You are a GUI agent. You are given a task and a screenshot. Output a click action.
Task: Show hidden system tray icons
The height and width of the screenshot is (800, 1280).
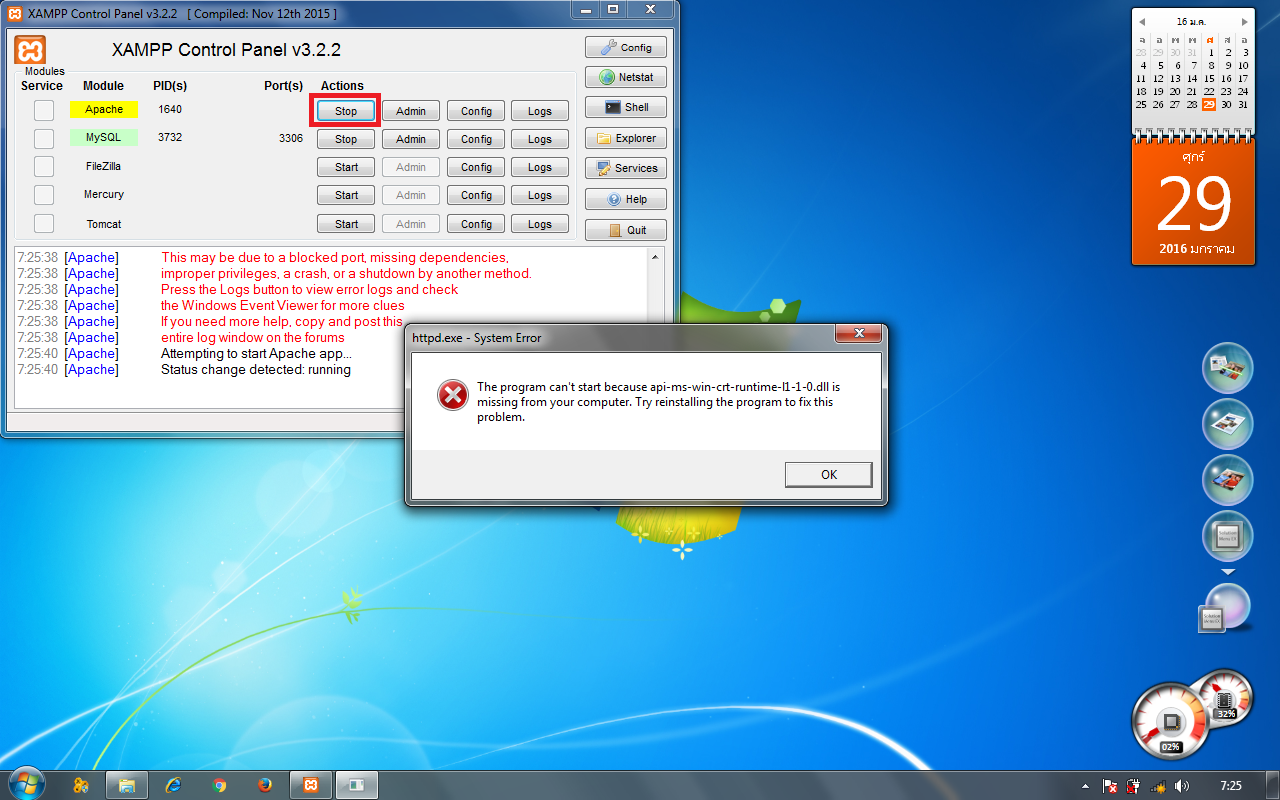tap(1086, 786)
